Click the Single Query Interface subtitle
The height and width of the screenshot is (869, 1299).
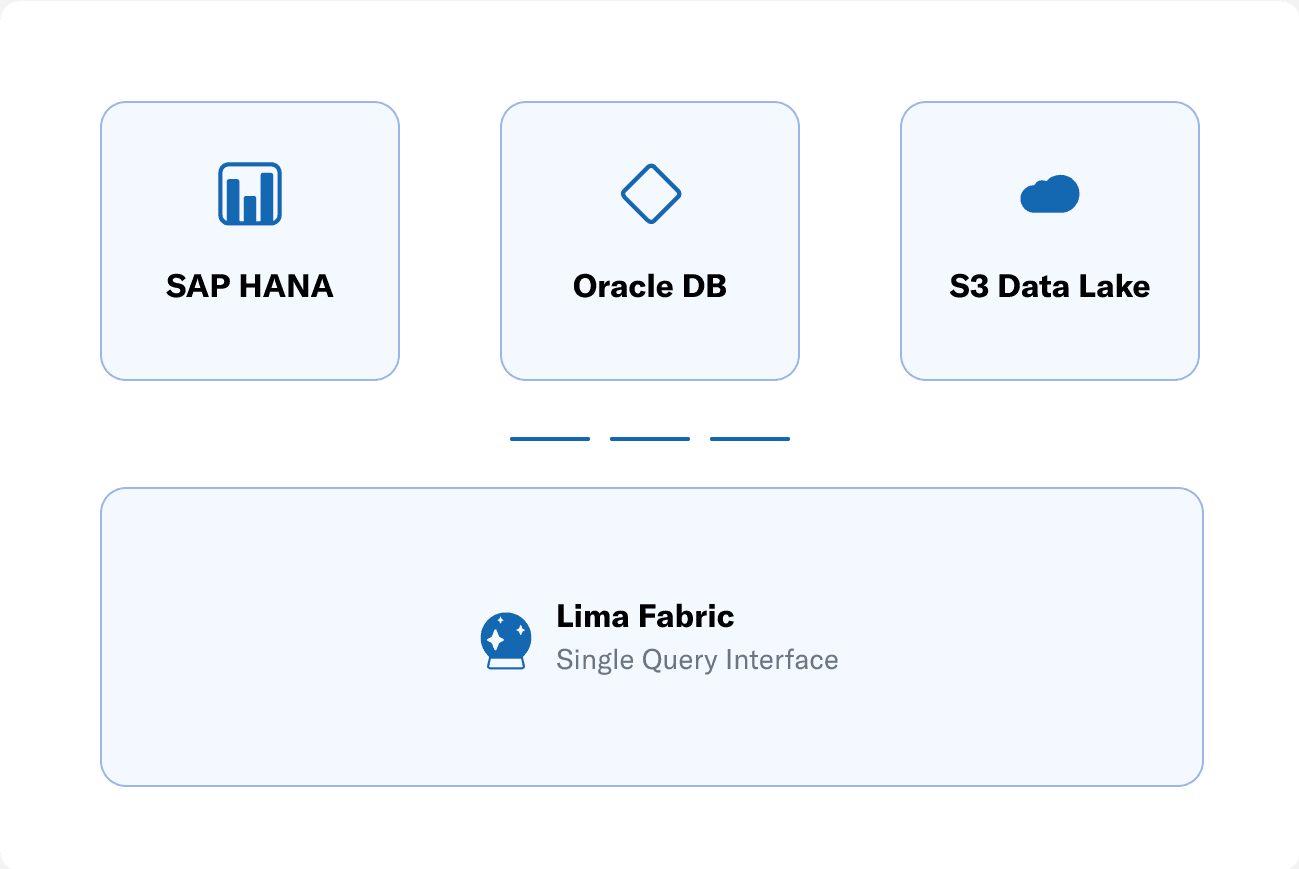(697, 660)
